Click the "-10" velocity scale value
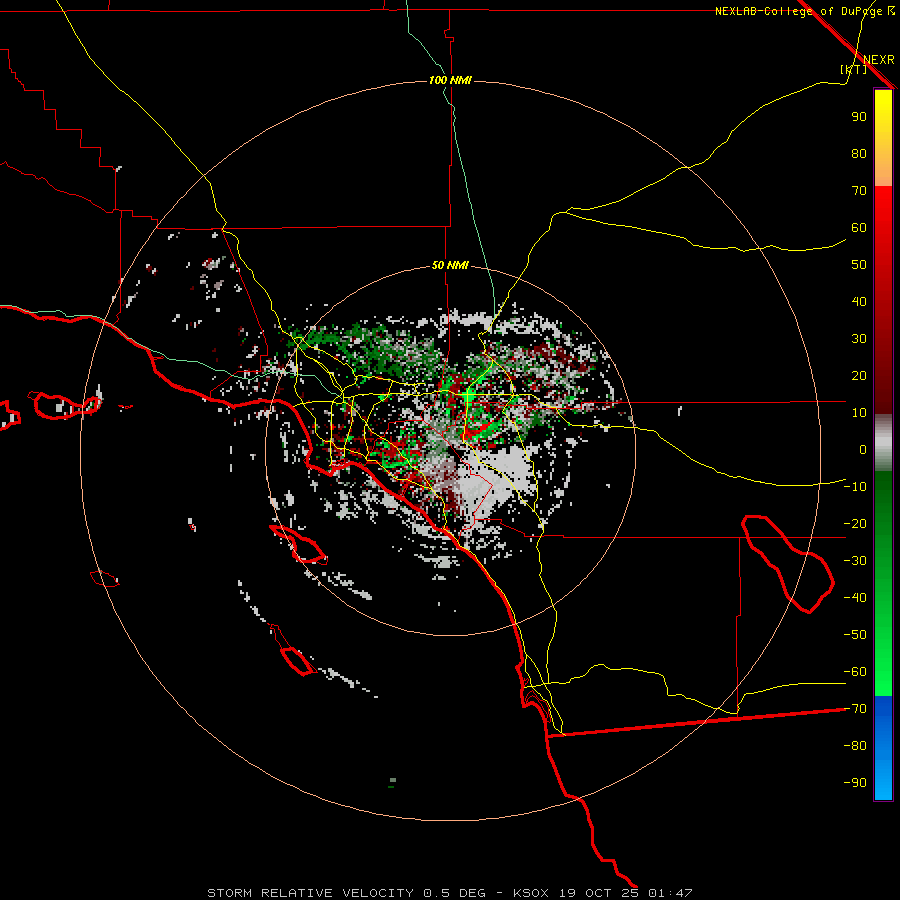Image resolution: width=900 pixels, height=900 pixels. [x=855, y=487]
